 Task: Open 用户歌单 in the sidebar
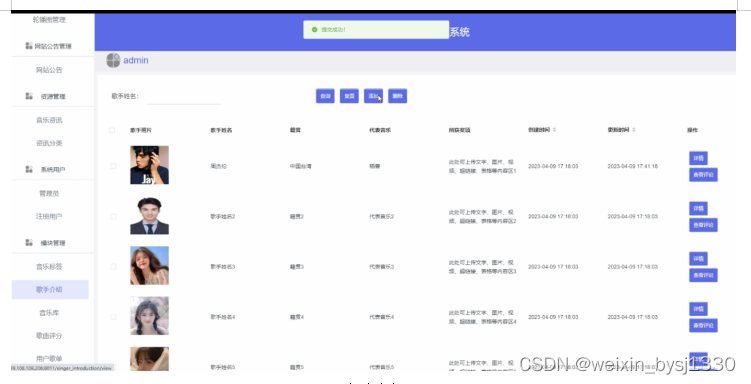(49, 358)
